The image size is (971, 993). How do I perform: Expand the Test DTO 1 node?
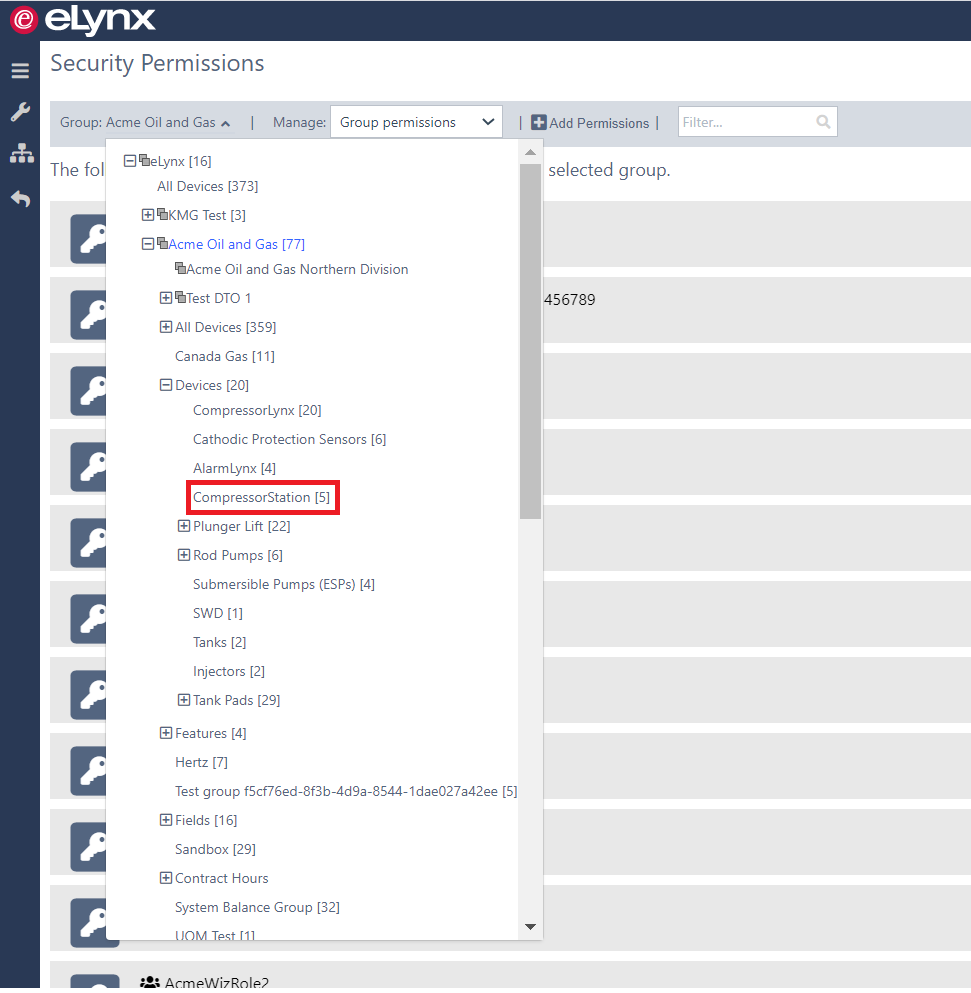tap(166, 298)
